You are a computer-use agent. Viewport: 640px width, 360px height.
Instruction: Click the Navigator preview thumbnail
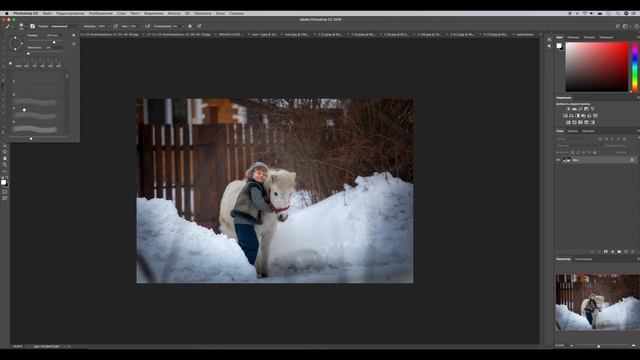(598, 302)
